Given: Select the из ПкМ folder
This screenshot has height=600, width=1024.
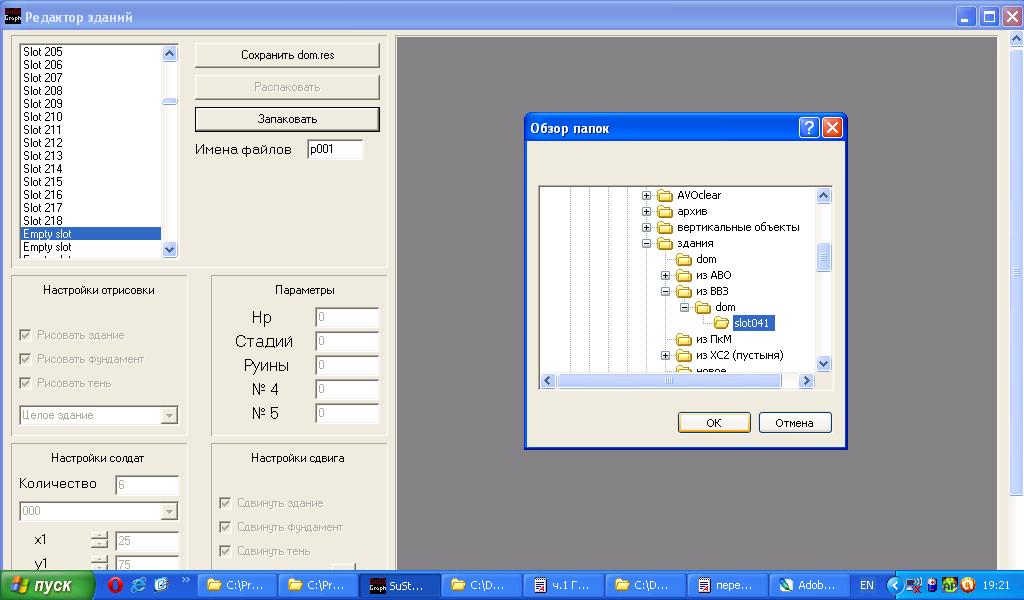Looking at the screenshot, I should coord(713,339).
